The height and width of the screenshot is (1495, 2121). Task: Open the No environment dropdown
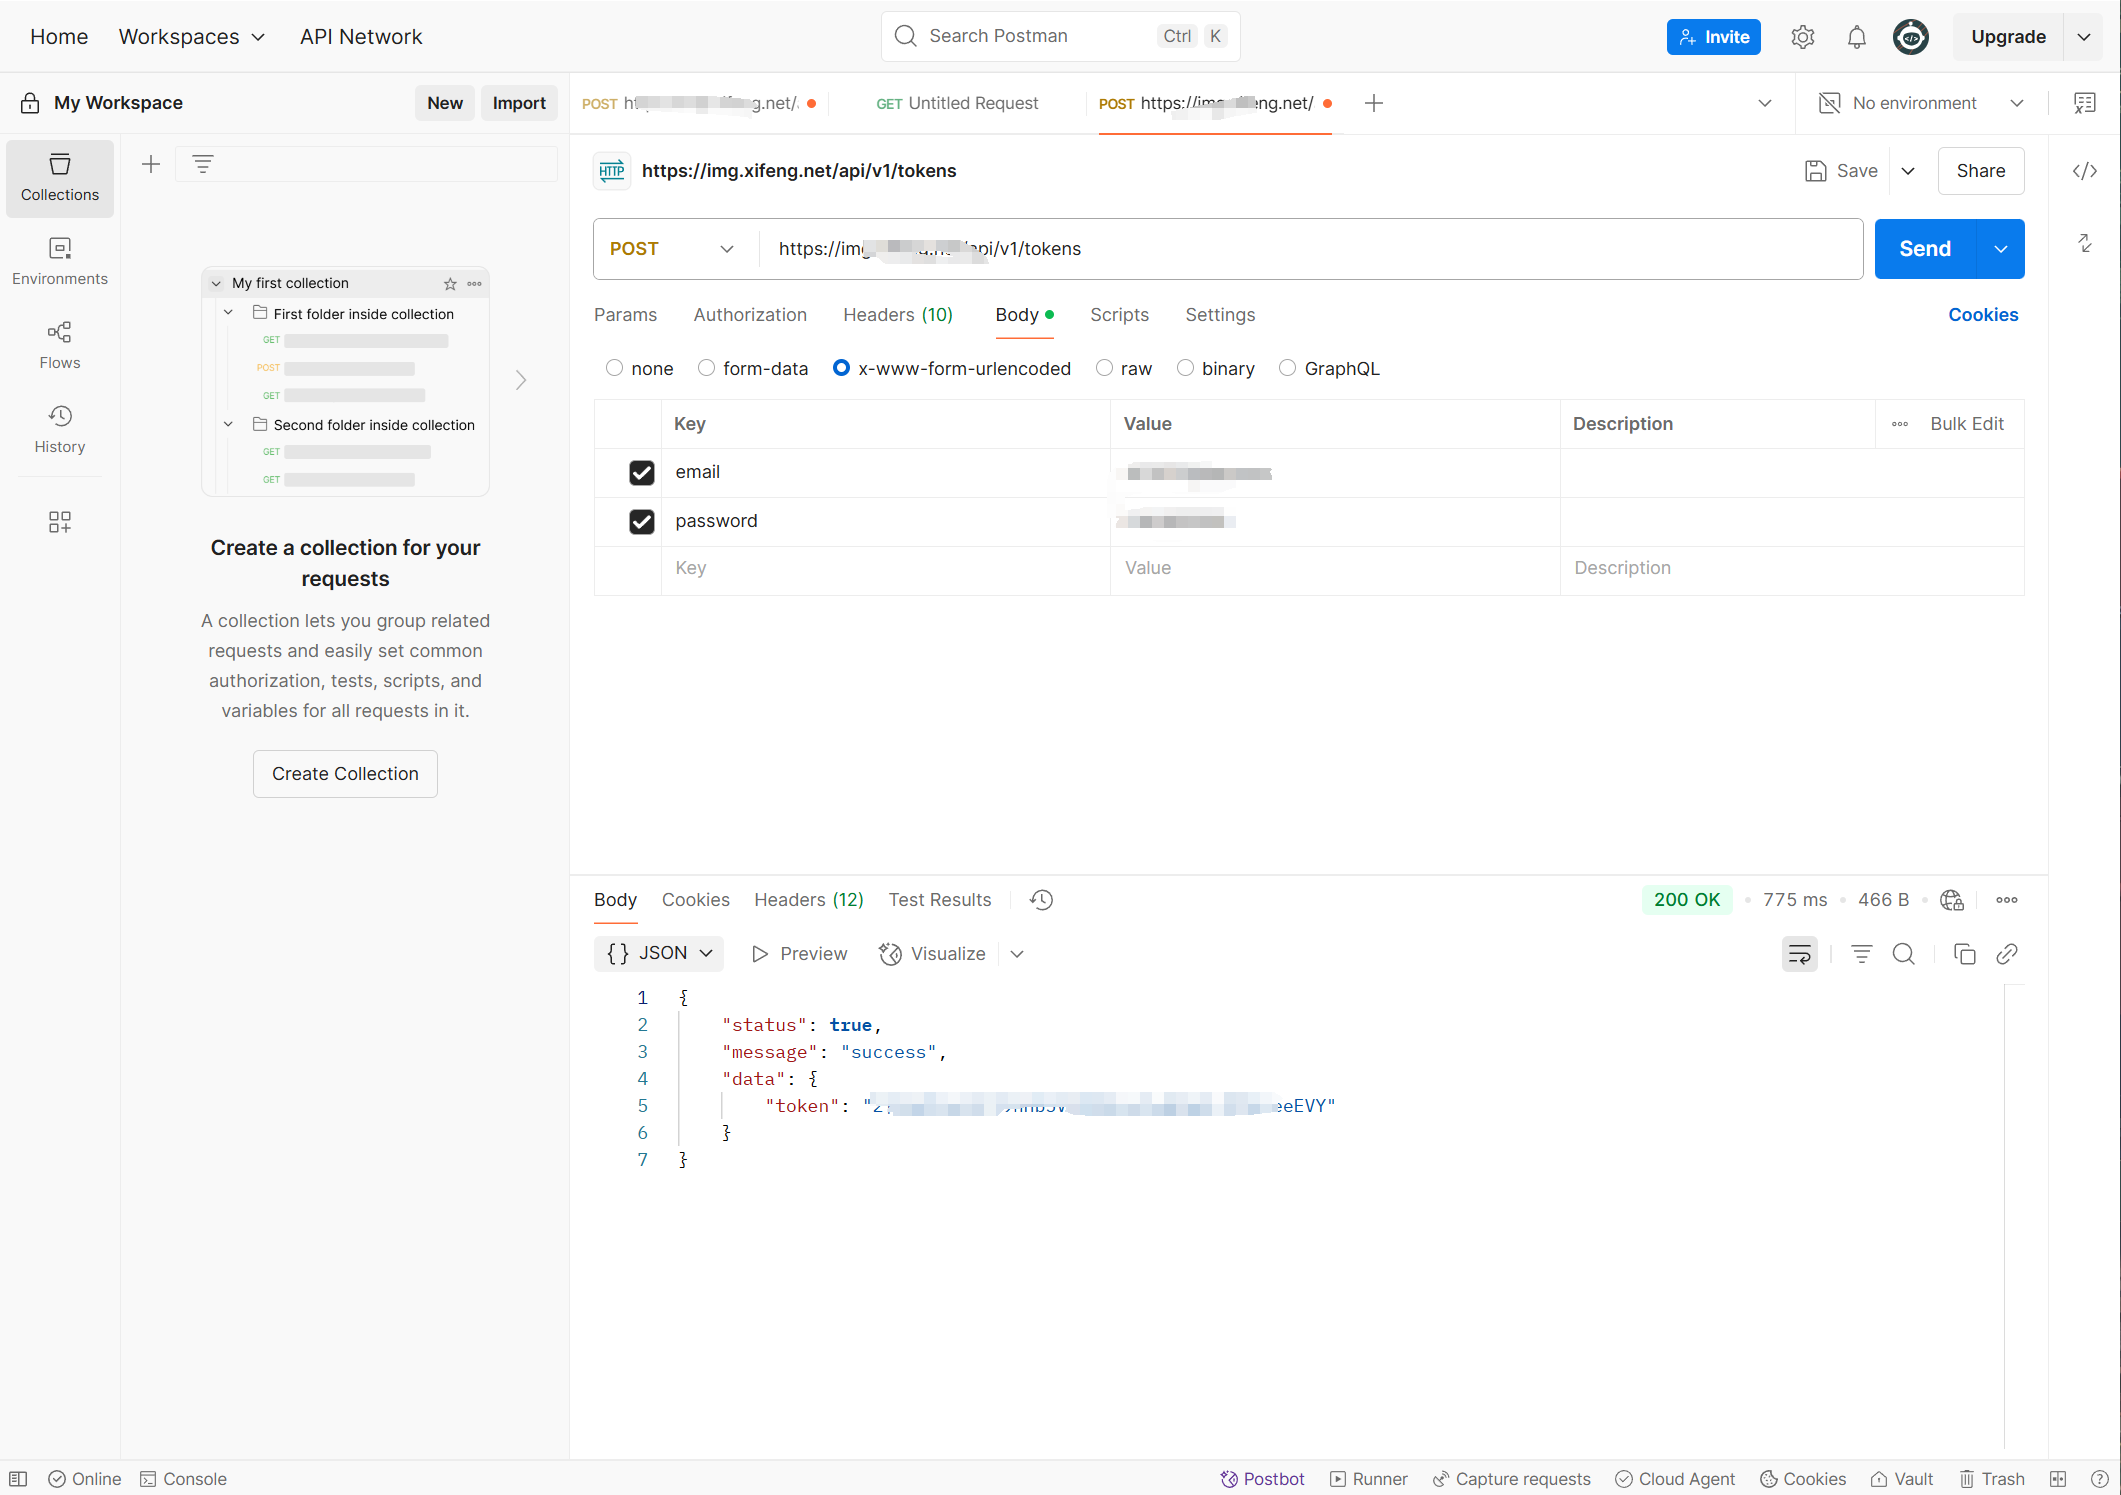coord(1921,103)
